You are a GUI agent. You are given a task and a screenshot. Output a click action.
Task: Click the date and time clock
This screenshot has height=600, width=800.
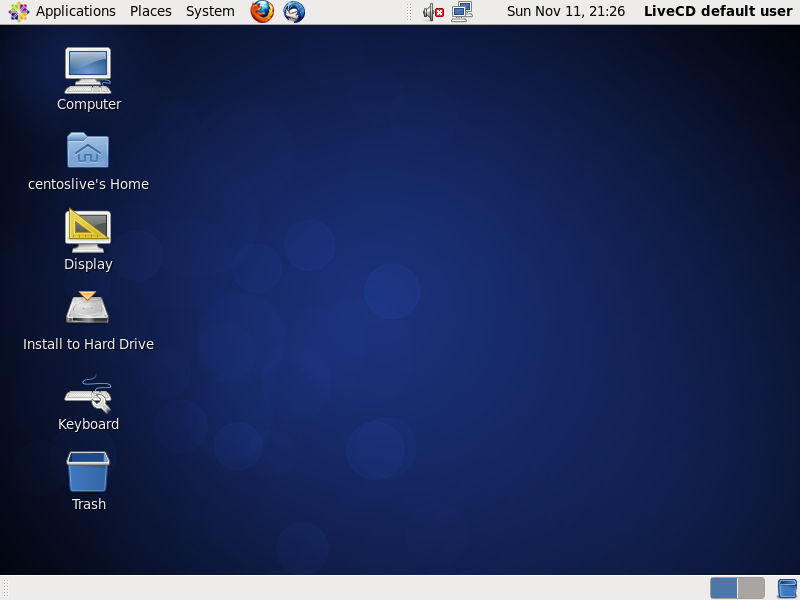566,11
